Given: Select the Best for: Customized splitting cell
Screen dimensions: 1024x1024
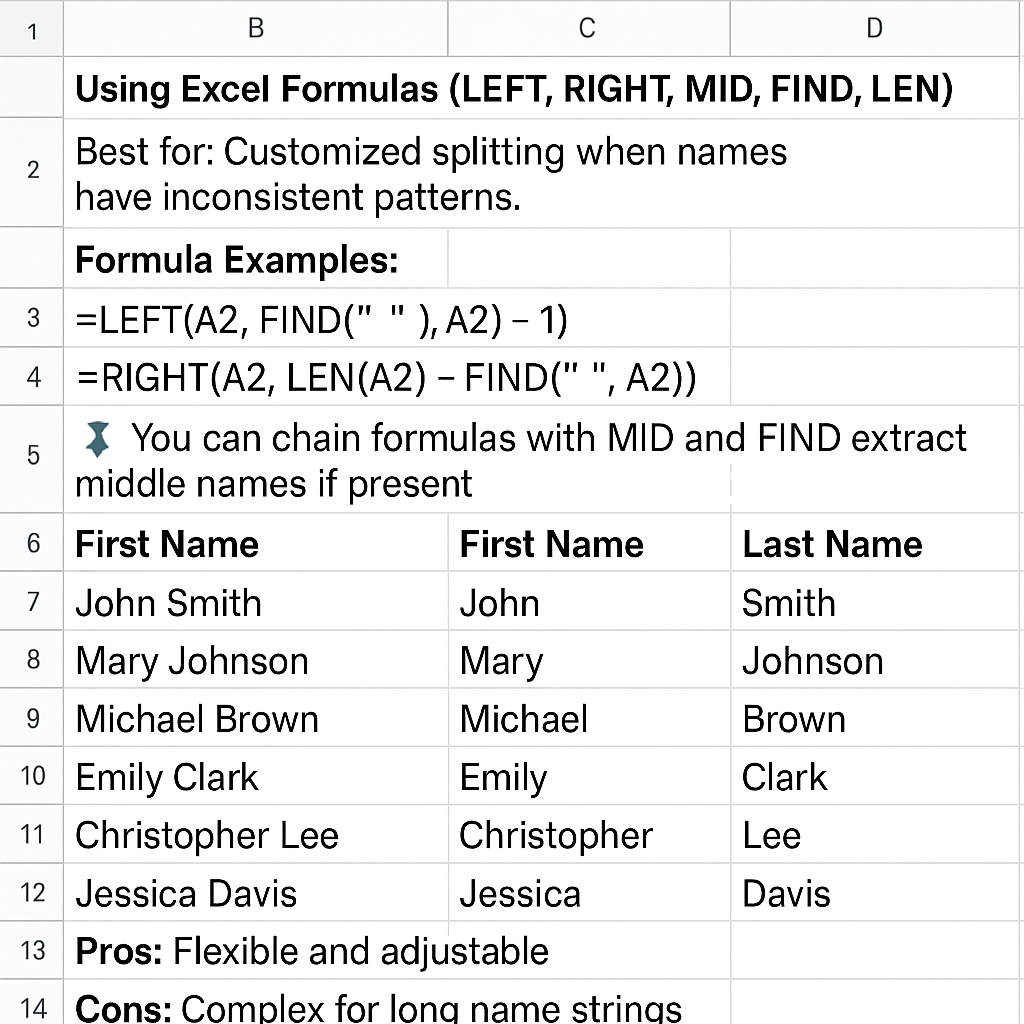Looking at the screenshot, I should 541,173.
